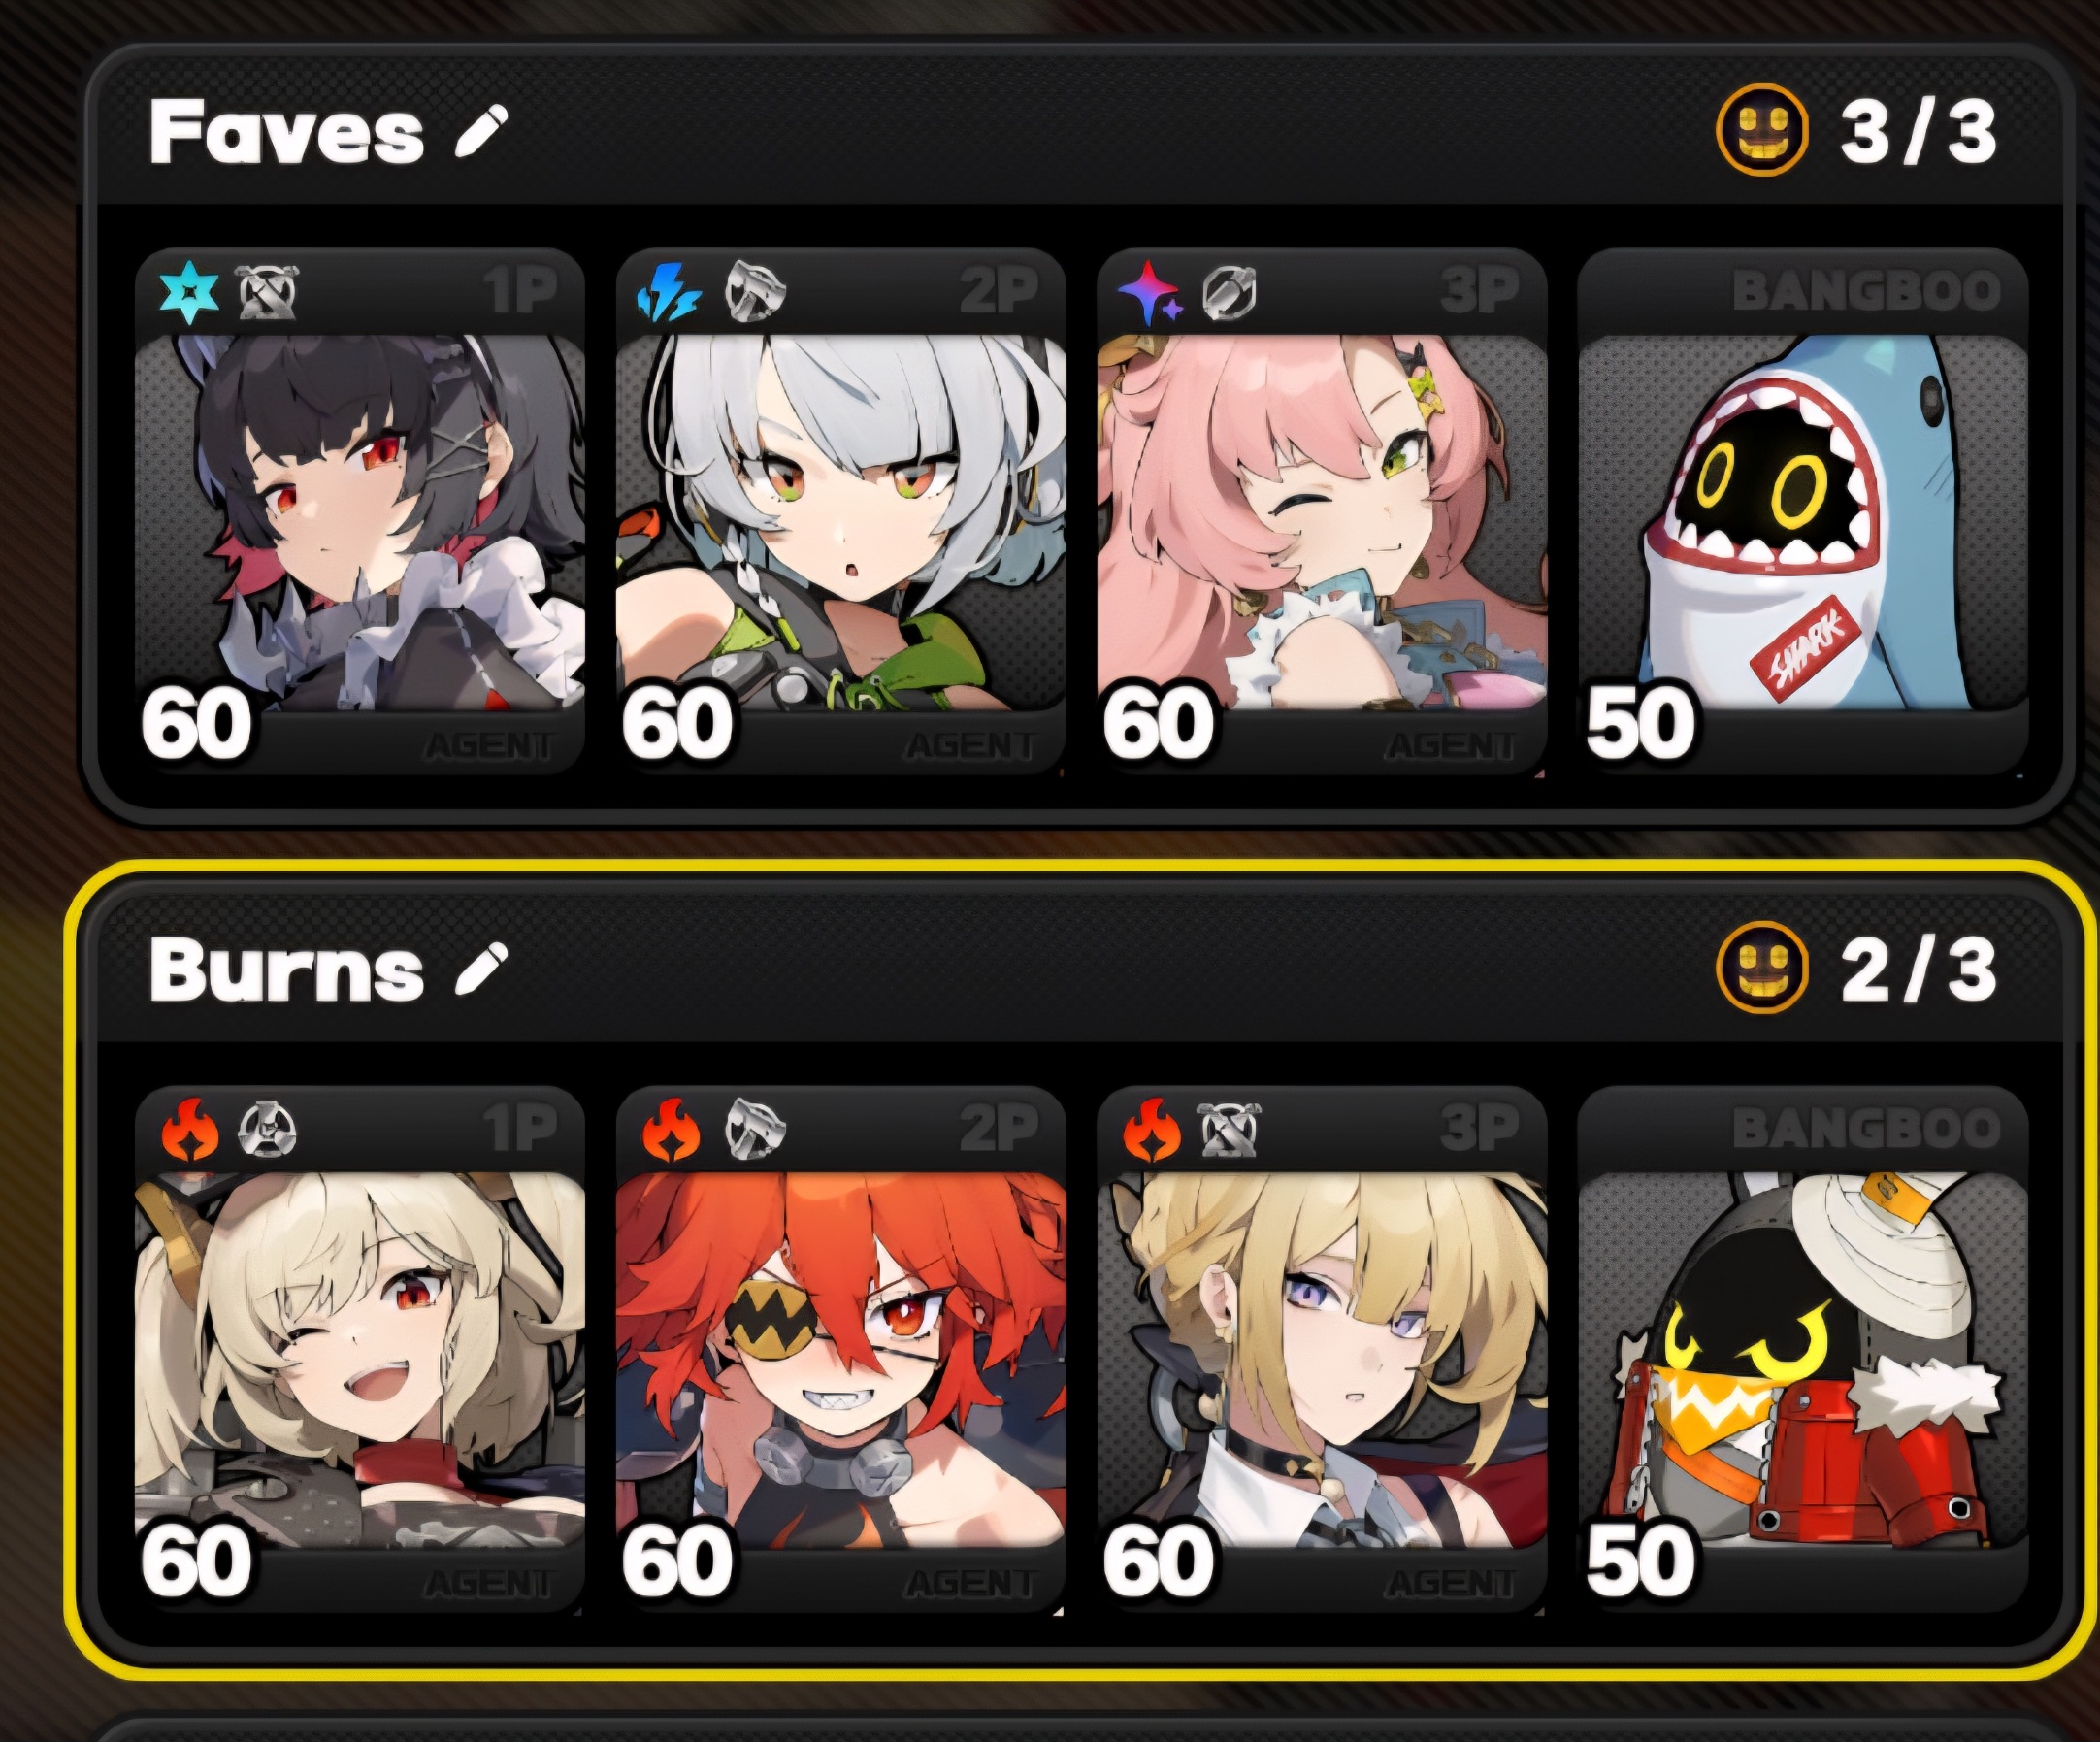Click the specialty icon next to Burns 2P fire icon
Screen dimensions: 2100x1742
pyautogui.click(x=754, y=1130)
